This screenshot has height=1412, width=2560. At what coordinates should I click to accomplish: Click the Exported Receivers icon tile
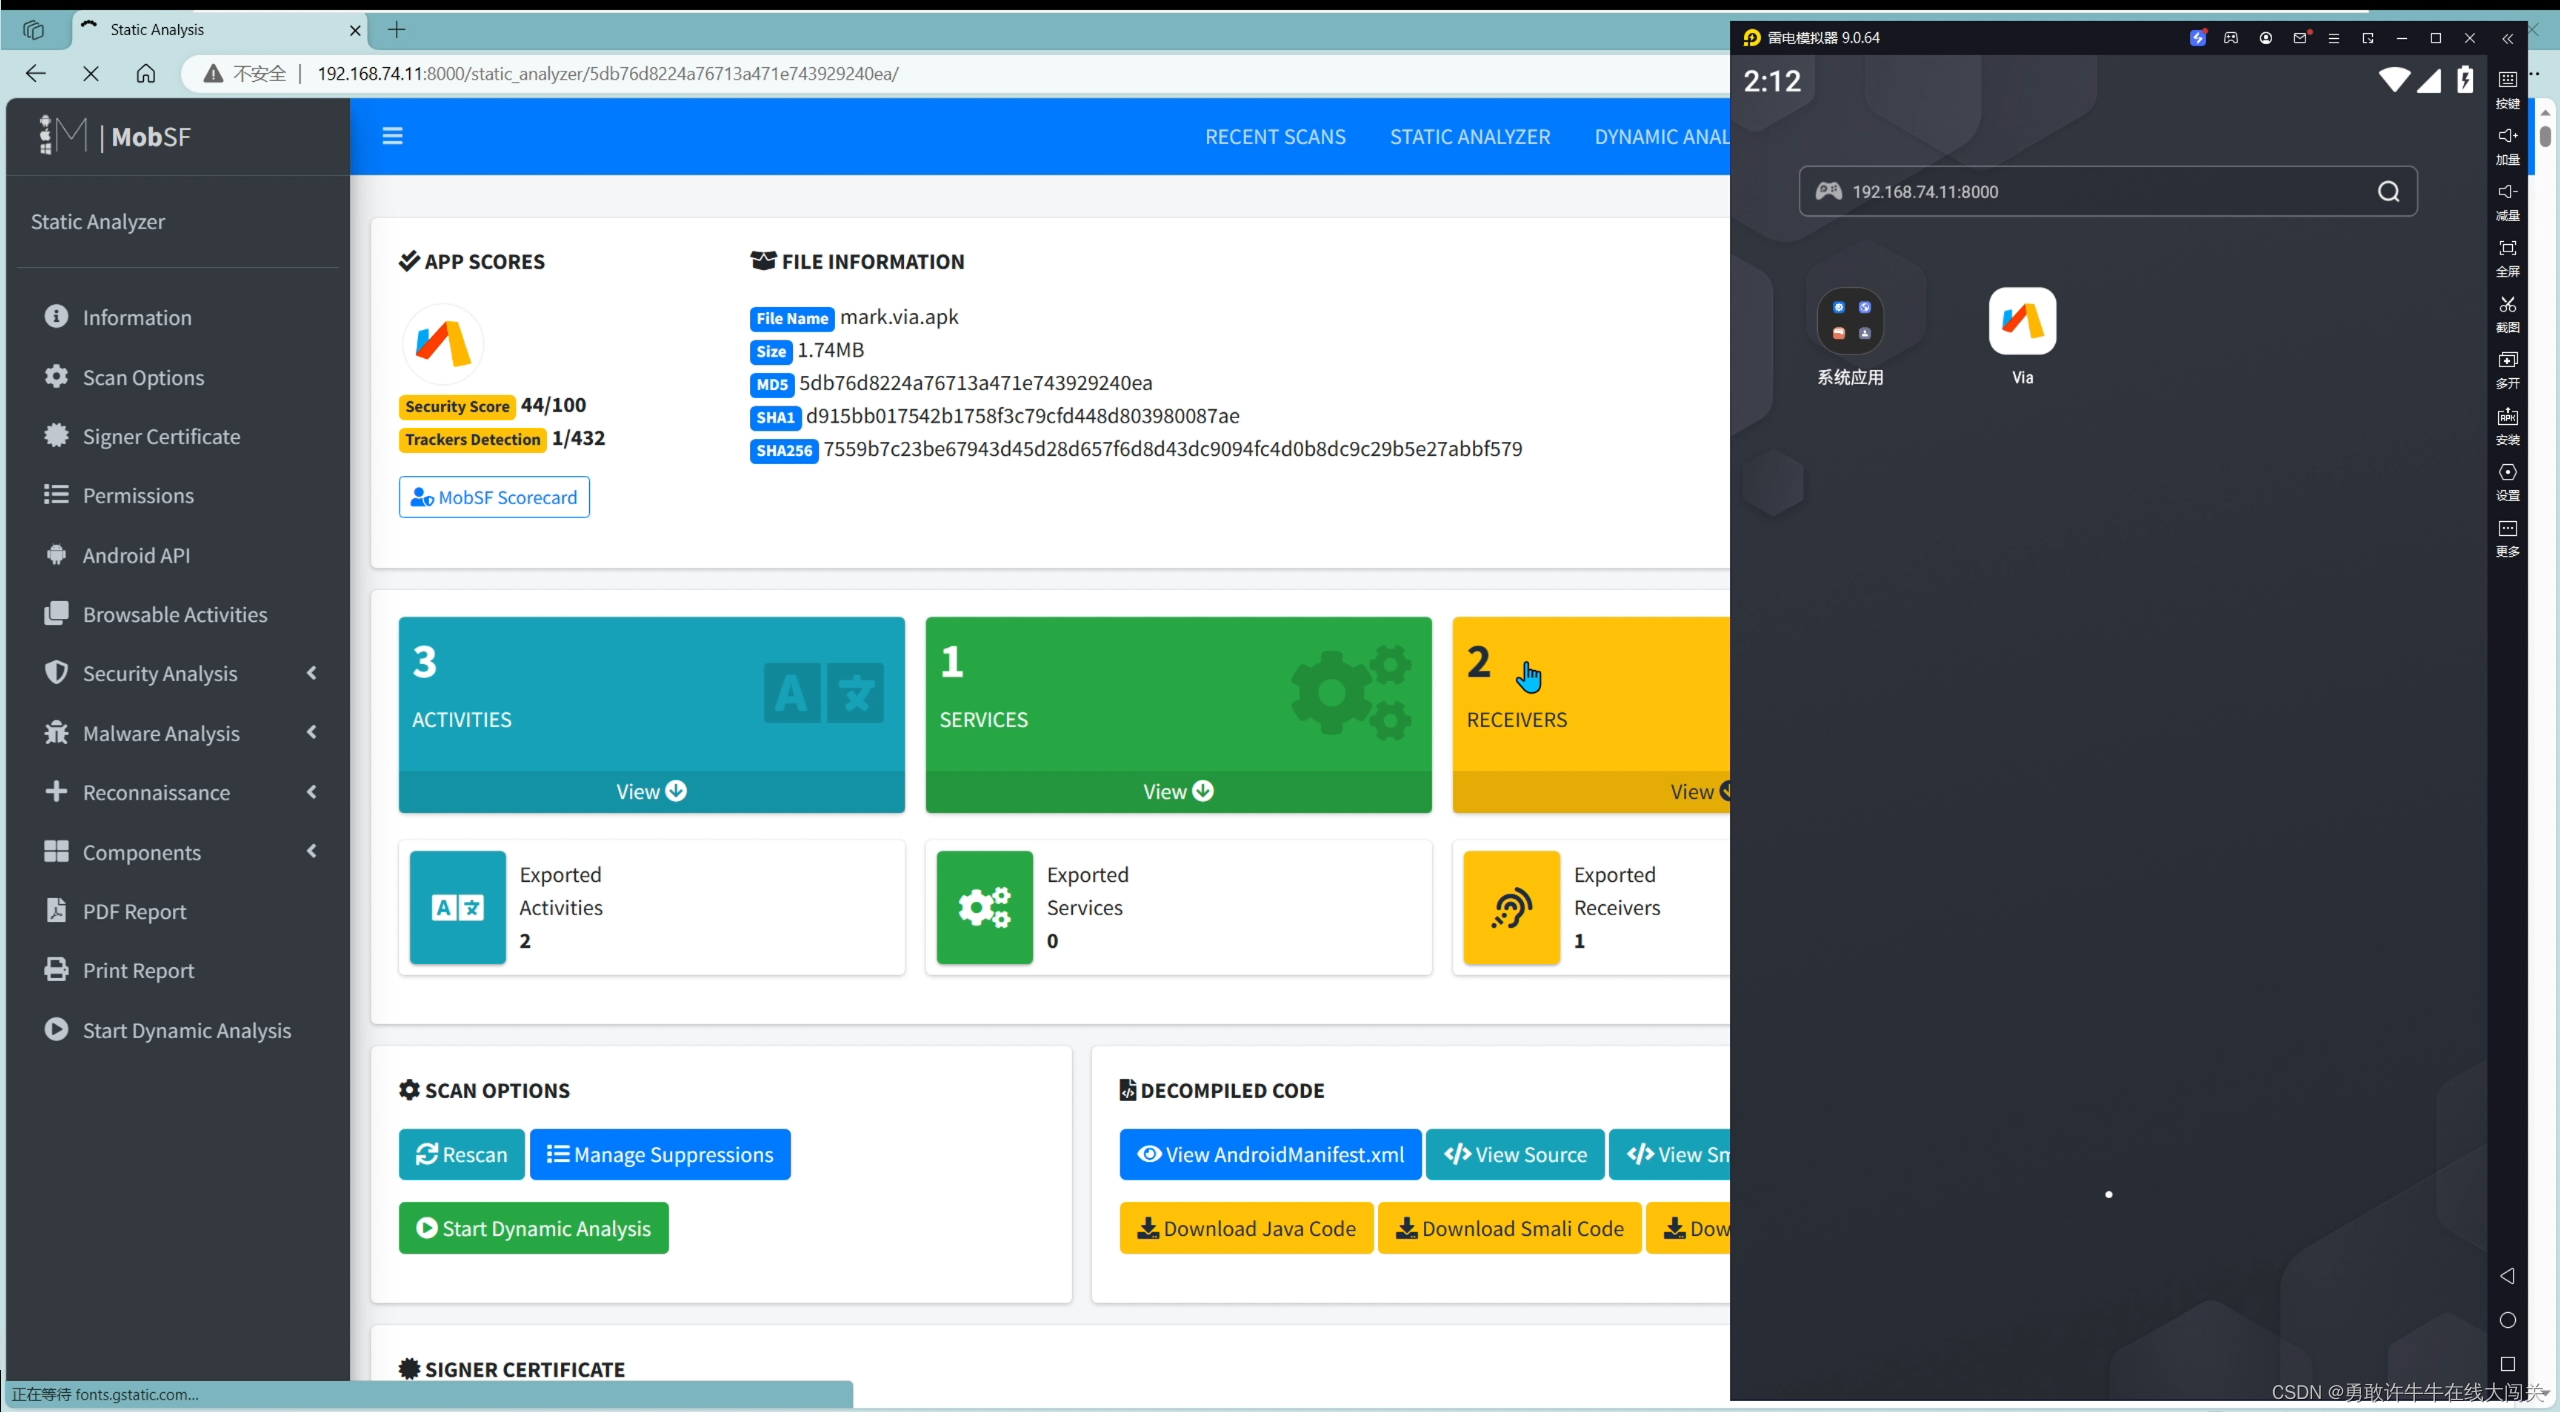[1512, 907]
